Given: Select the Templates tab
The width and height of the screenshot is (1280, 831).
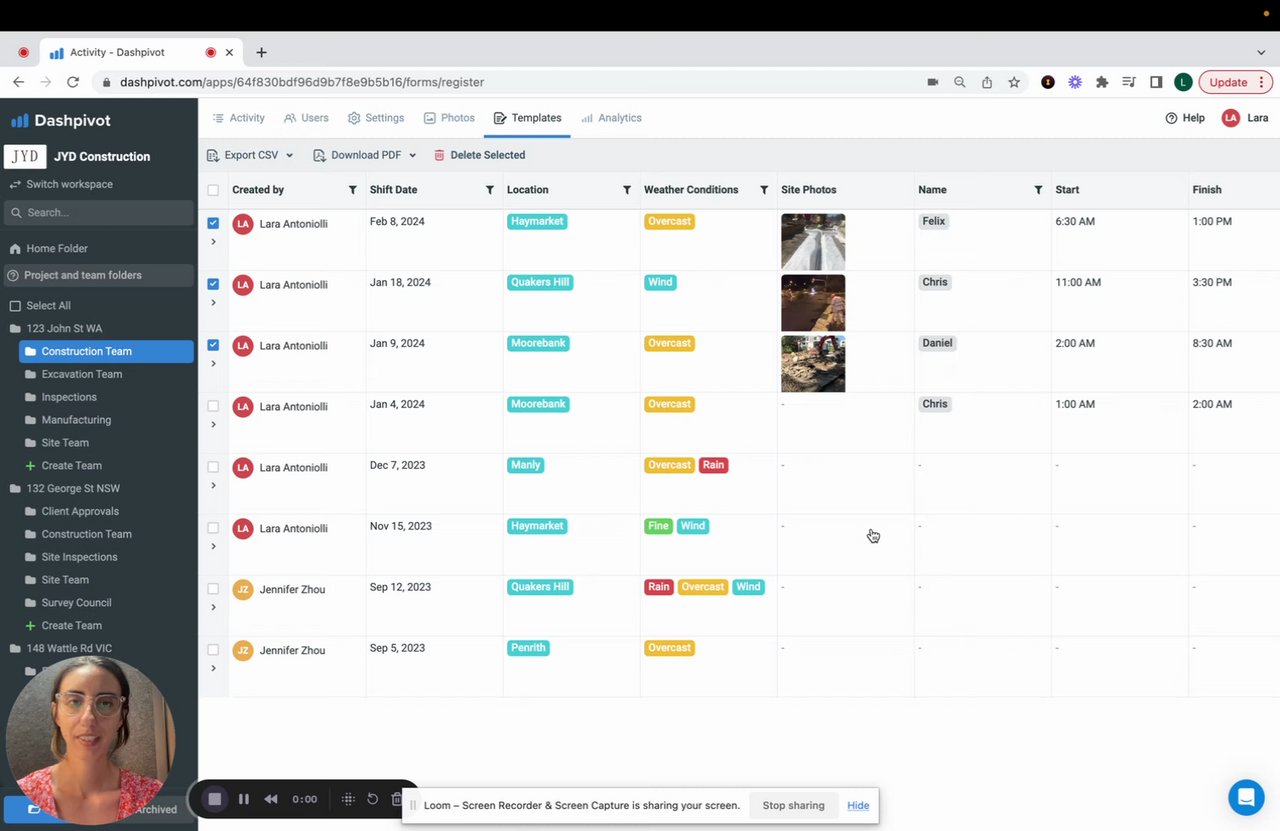Looking at the screenshot, I should pos(527,118).
